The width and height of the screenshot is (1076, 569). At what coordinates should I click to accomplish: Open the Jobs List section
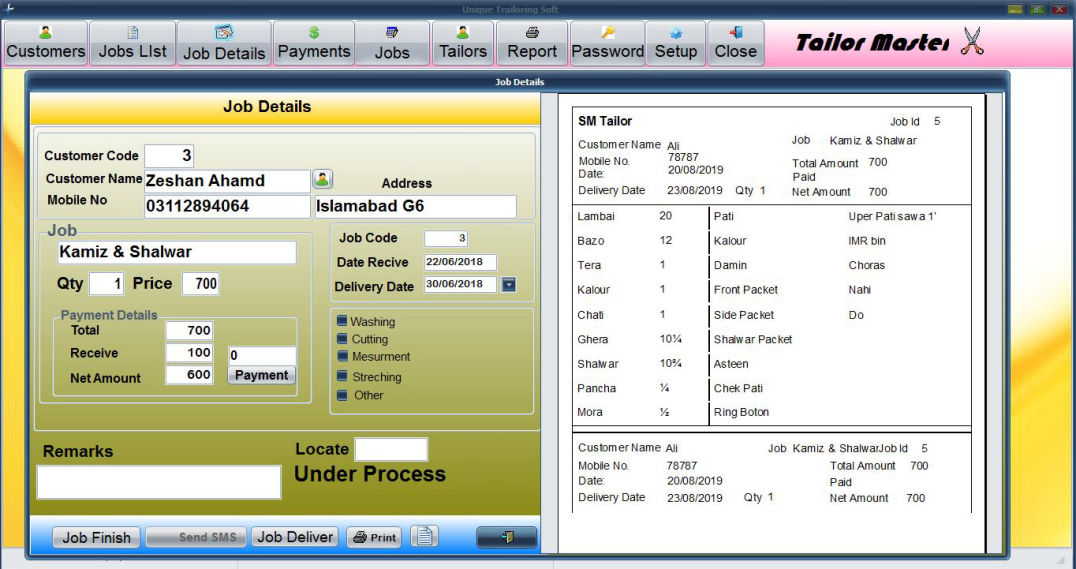point(132,43)
